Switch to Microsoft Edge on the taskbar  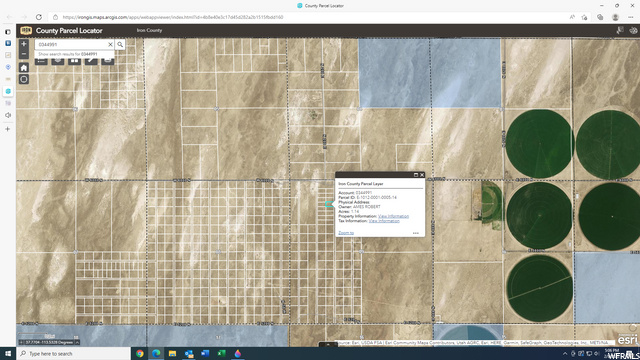point(156,353)
